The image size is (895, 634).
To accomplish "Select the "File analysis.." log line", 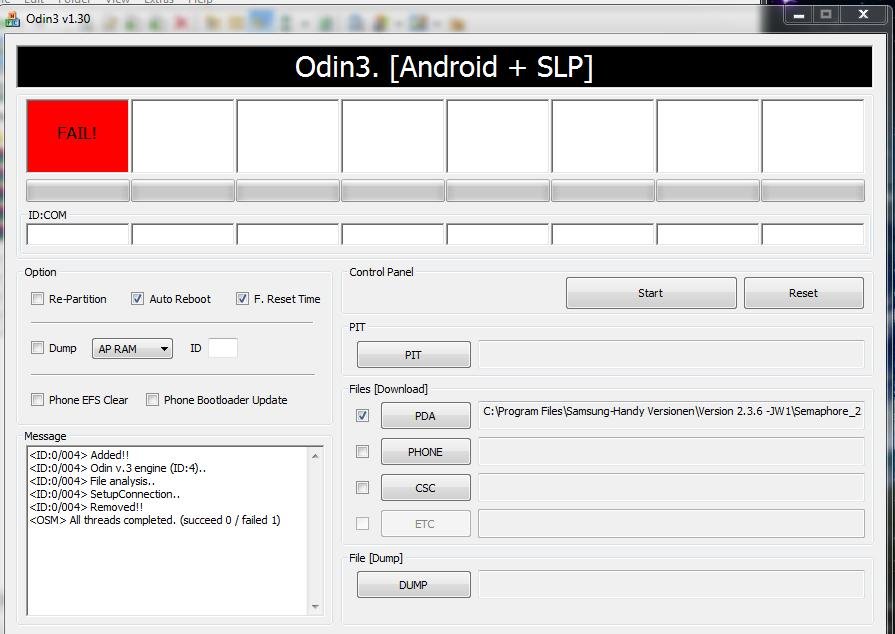I will point(92,481).
